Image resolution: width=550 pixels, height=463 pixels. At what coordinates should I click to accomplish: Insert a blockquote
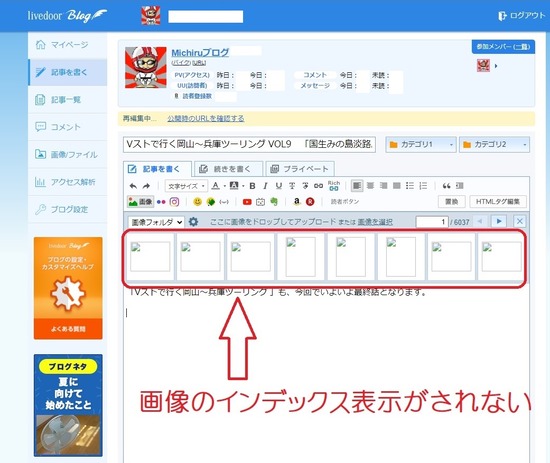(446, 186)
